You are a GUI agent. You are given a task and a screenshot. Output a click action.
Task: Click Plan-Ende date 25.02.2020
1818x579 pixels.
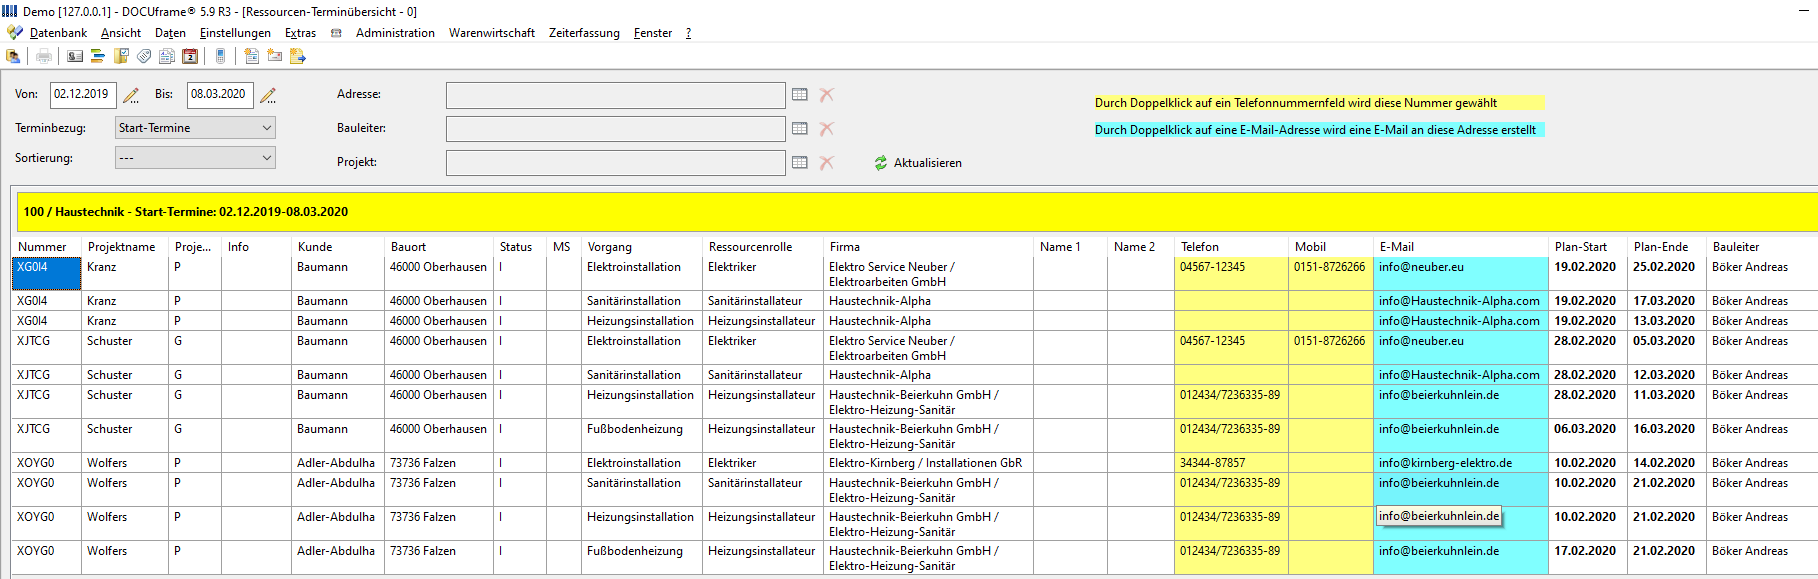1664,267
